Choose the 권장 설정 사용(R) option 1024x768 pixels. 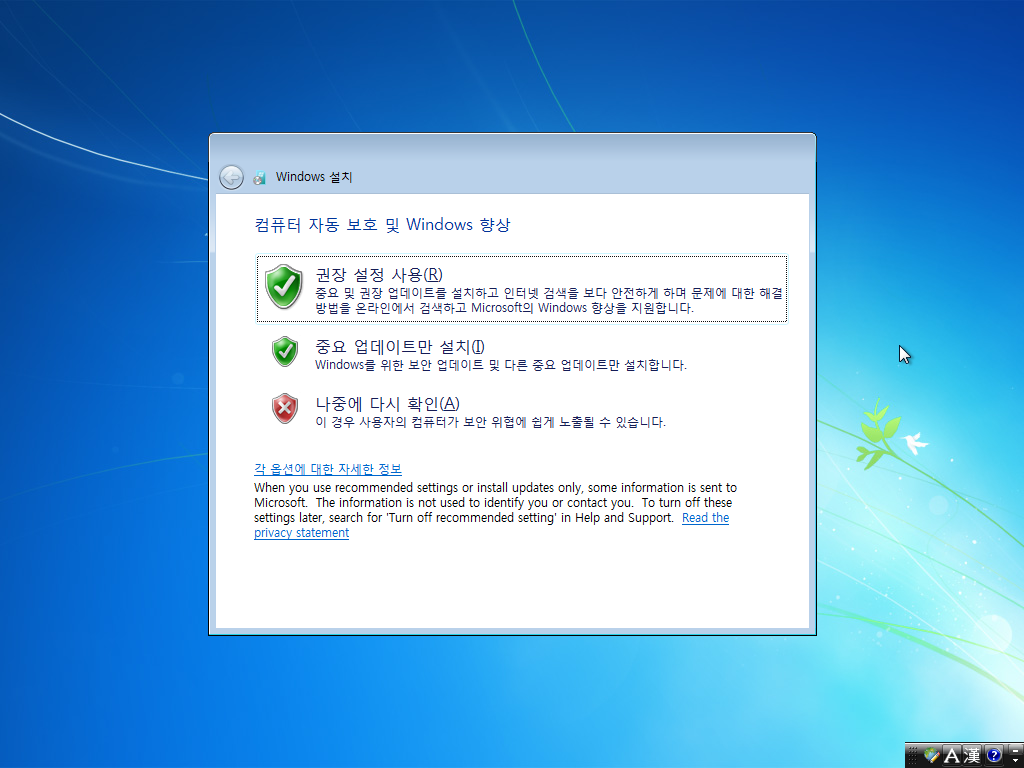[x=521, y=289]
